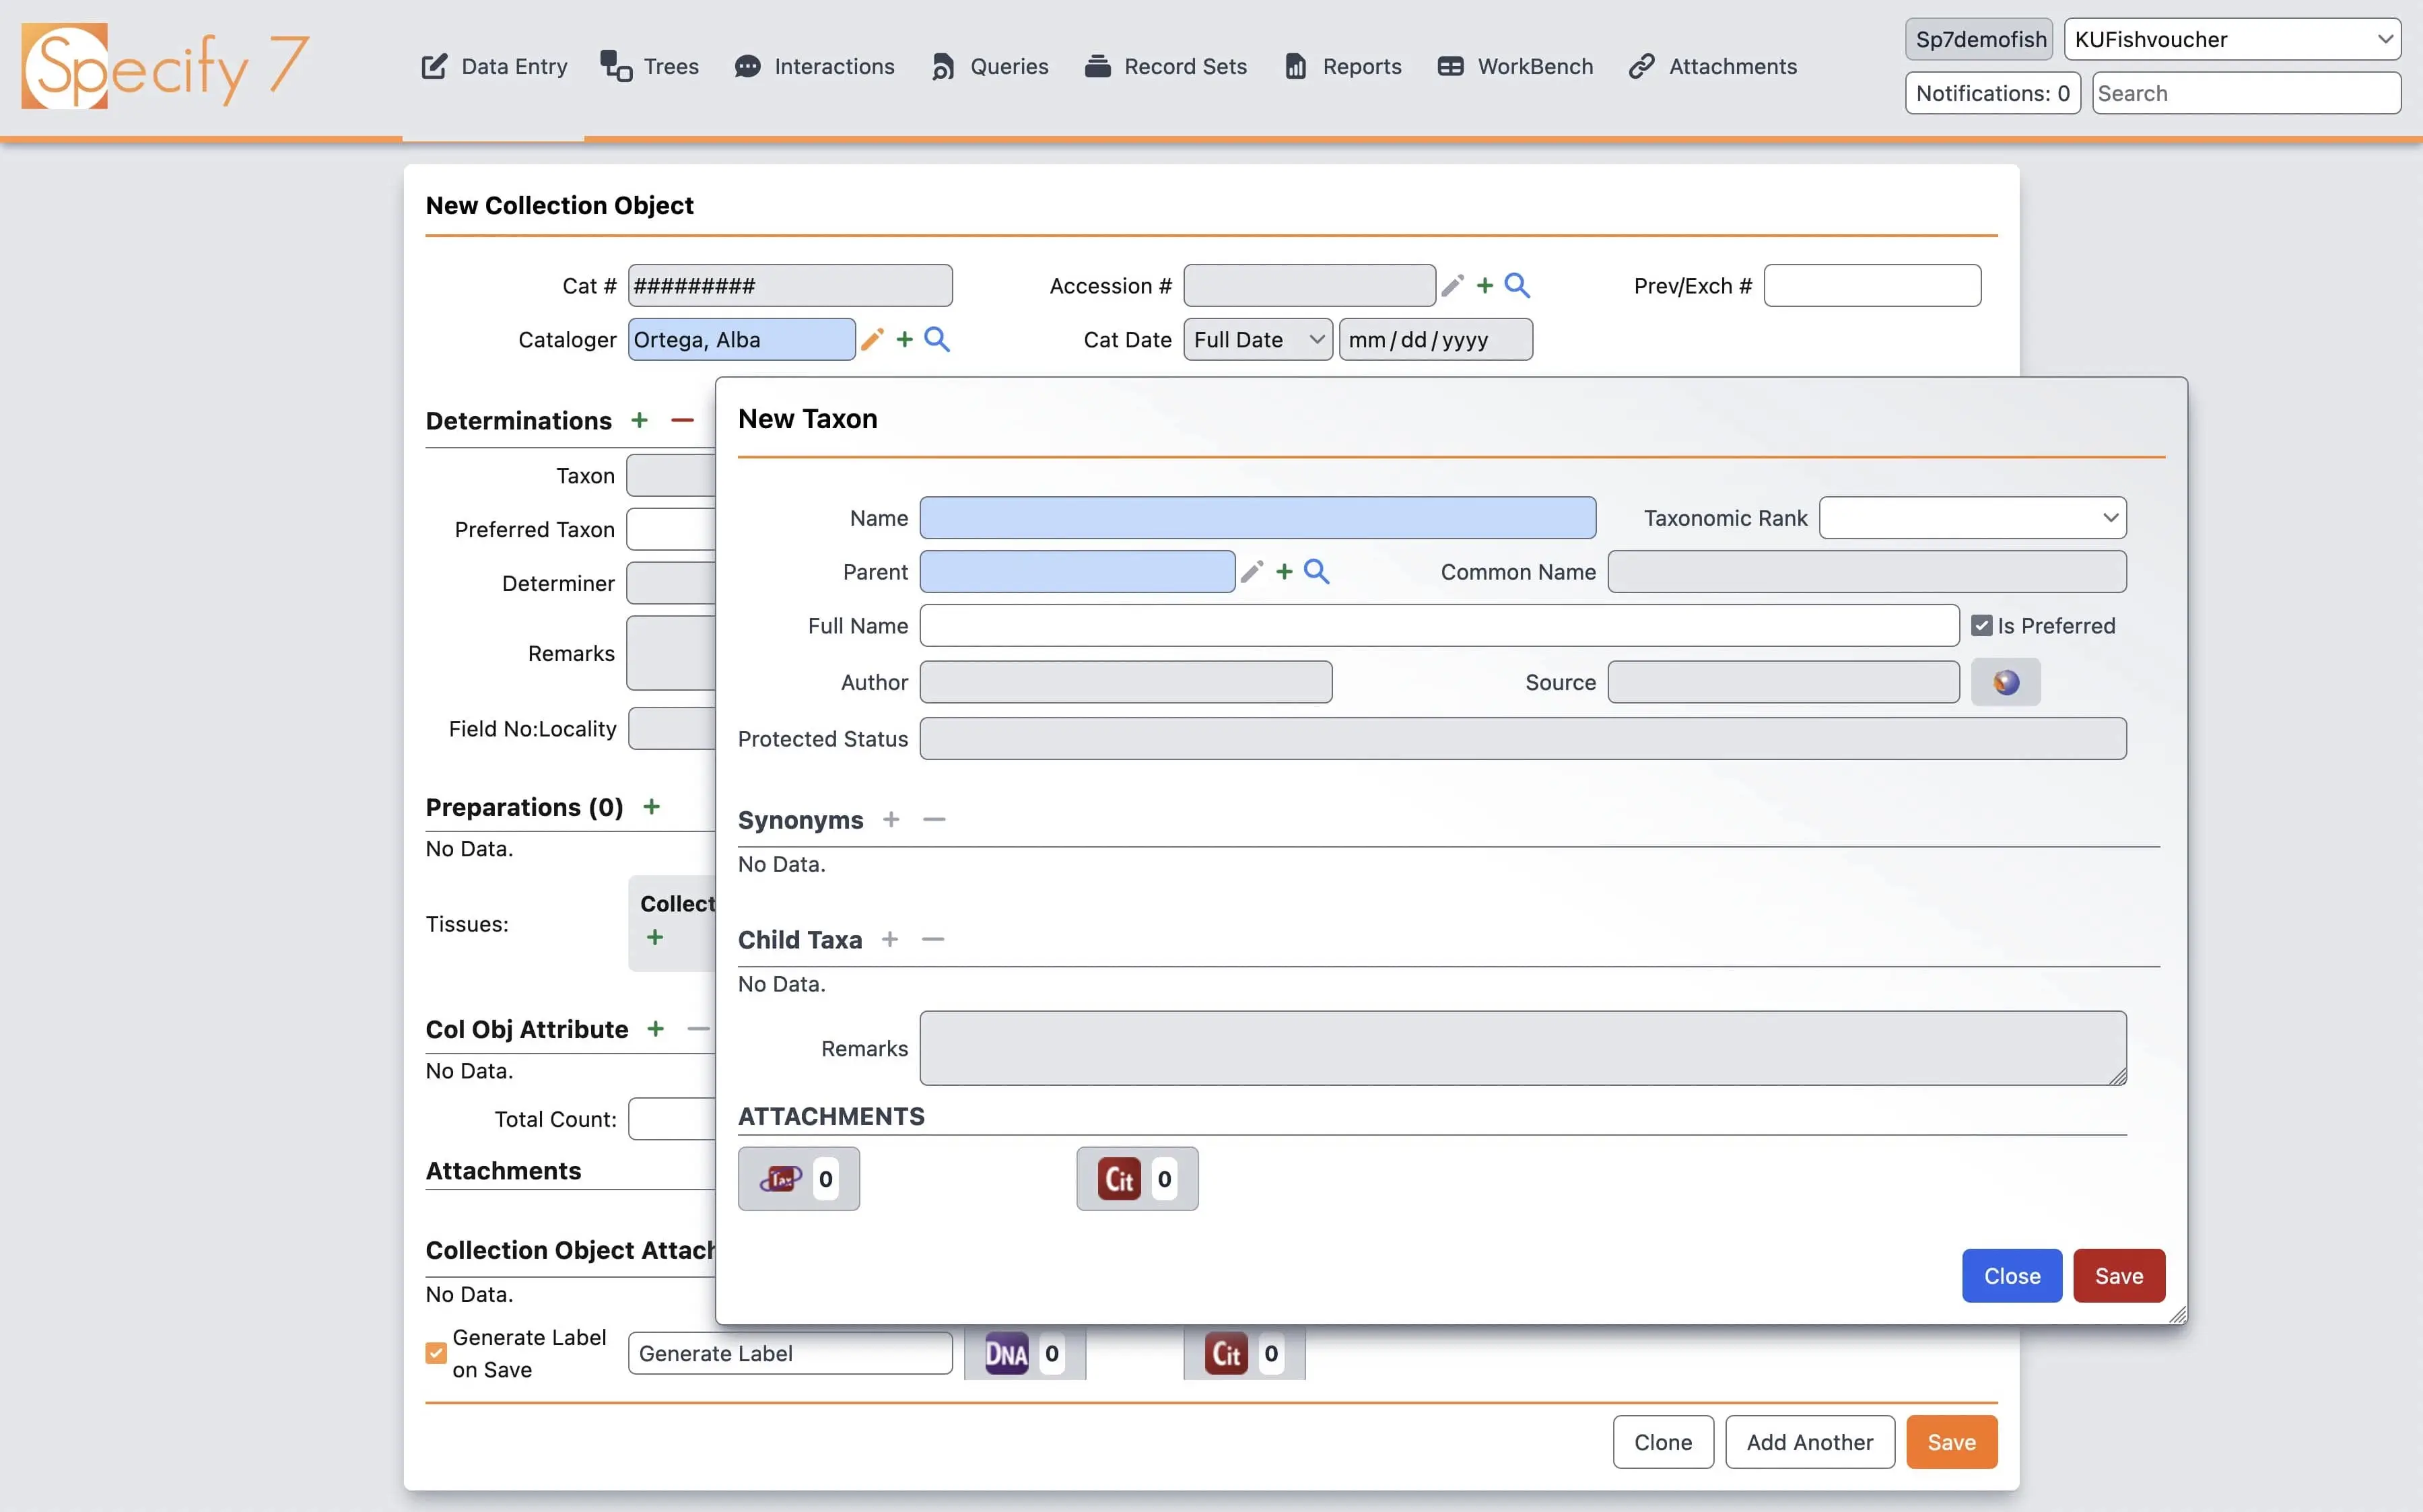Open the Trees menu item
The height and width of the screenshot is (1512, 2423).
(650, 66)
